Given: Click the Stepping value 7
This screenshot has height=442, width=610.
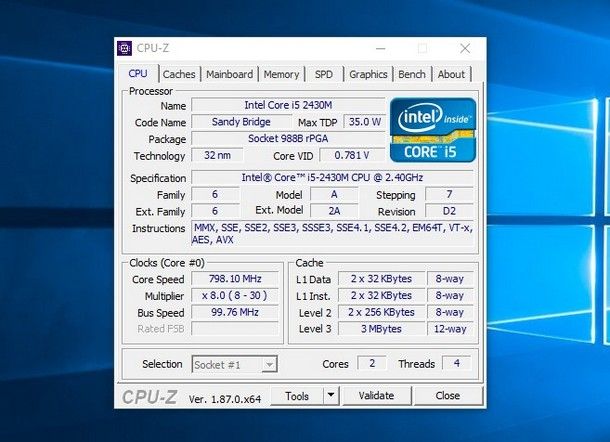Looking at the screenshot, I should (449, 194).
